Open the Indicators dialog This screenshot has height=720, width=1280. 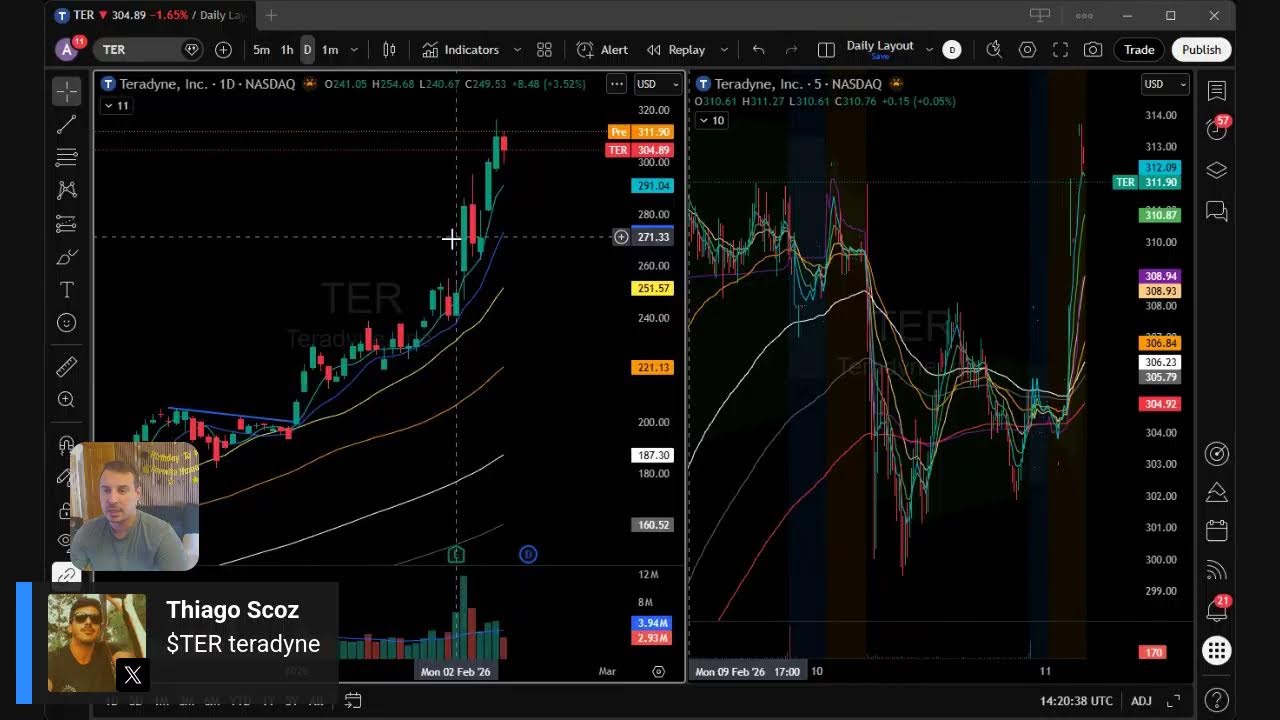click(461, 50)
